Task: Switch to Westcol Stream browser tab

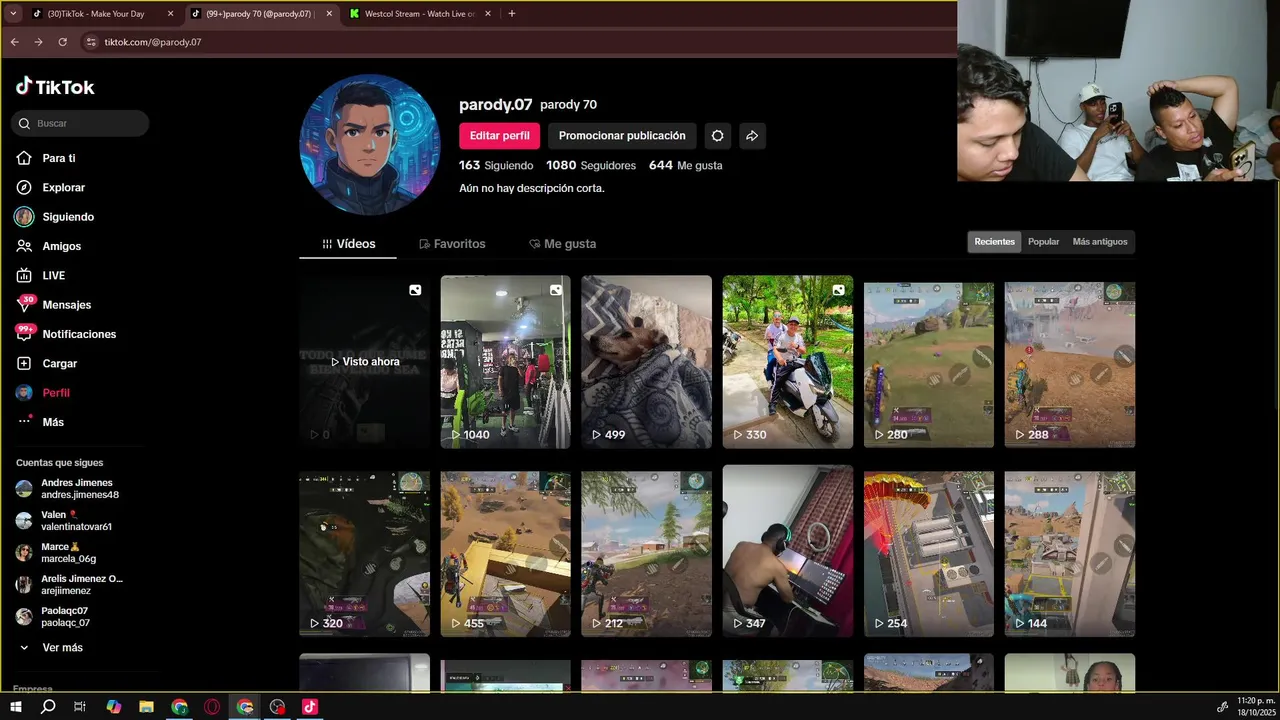Action: coord(418,14)
